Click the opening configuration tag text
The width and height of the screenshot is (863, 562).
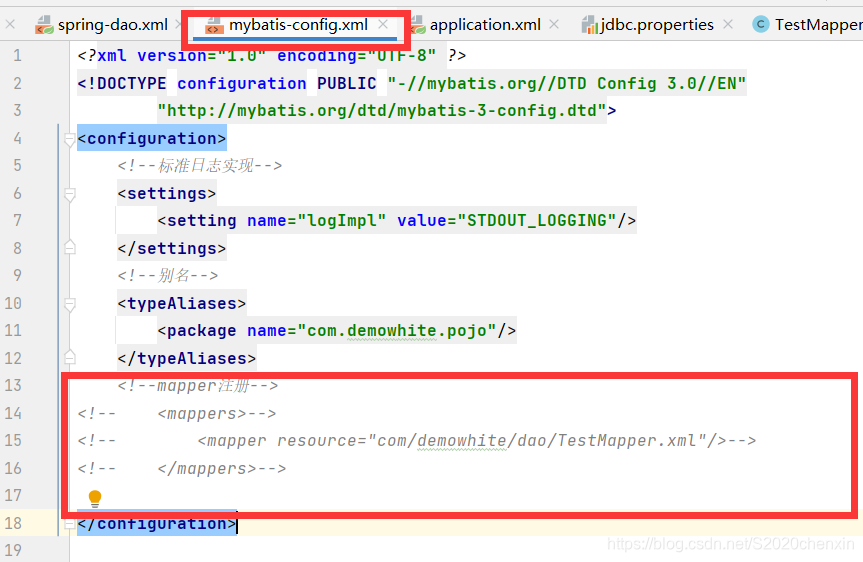pos(152,138)
